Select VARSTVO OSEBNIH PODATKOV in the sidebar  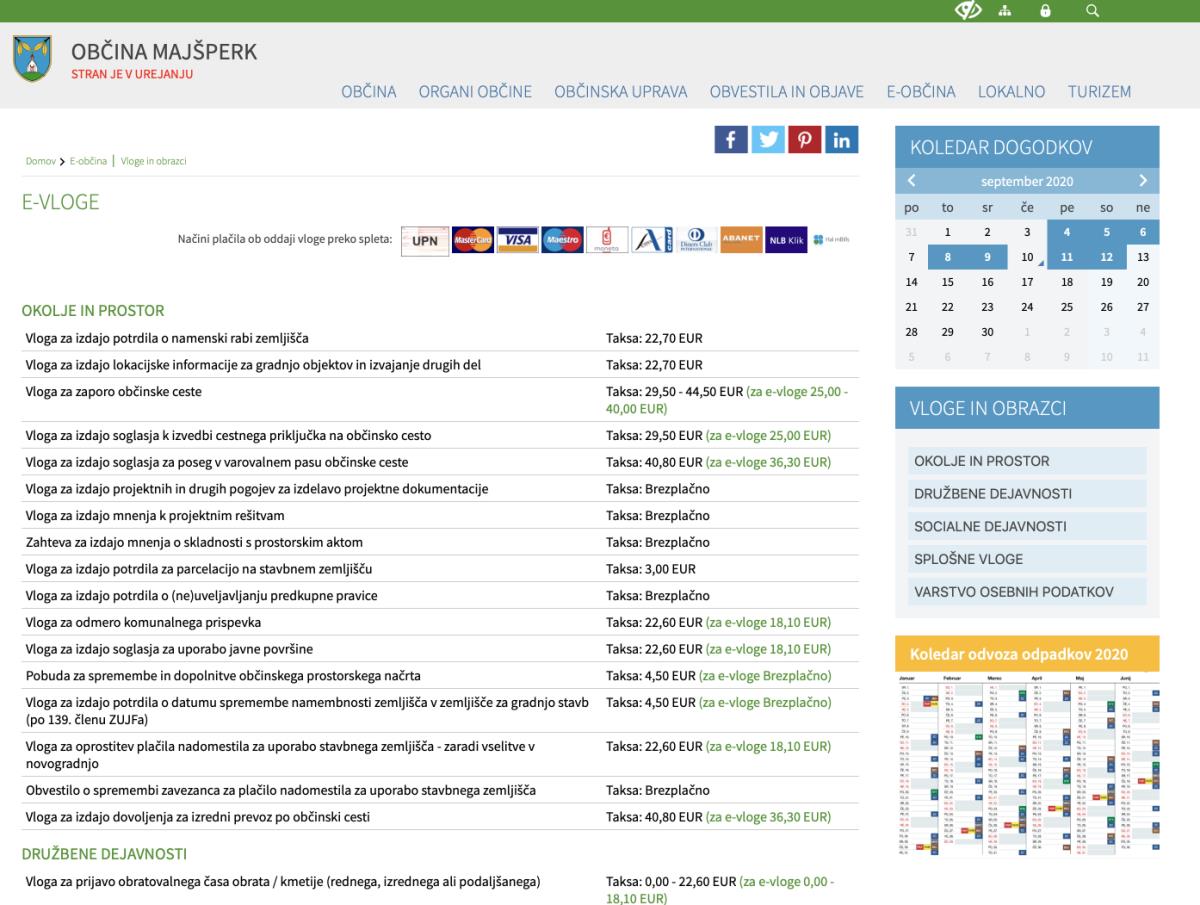[x=1026, y=591]
